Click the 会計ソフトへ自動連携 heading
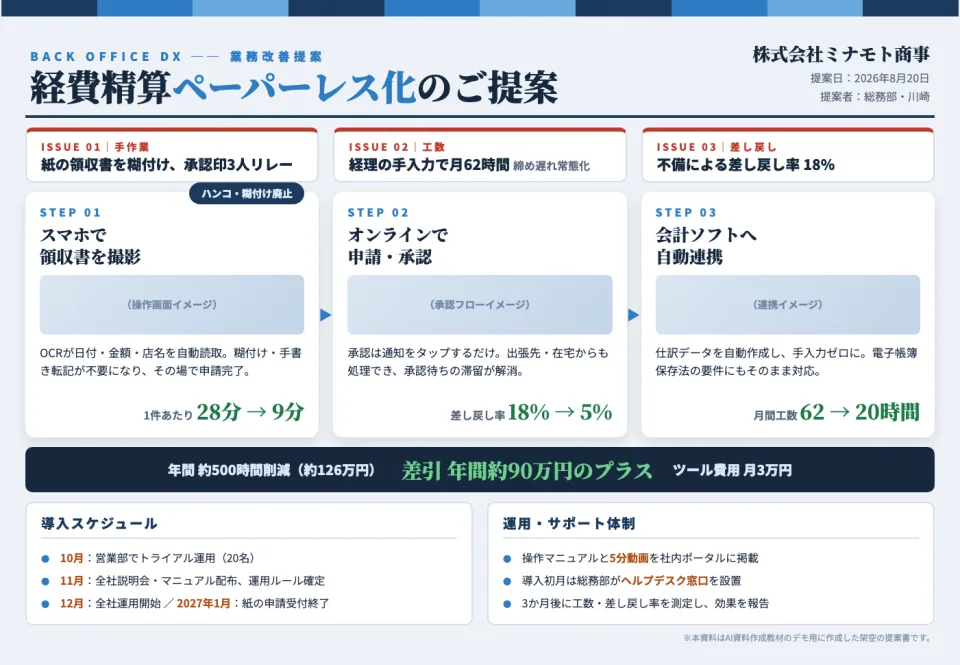 tap(707, 246)
